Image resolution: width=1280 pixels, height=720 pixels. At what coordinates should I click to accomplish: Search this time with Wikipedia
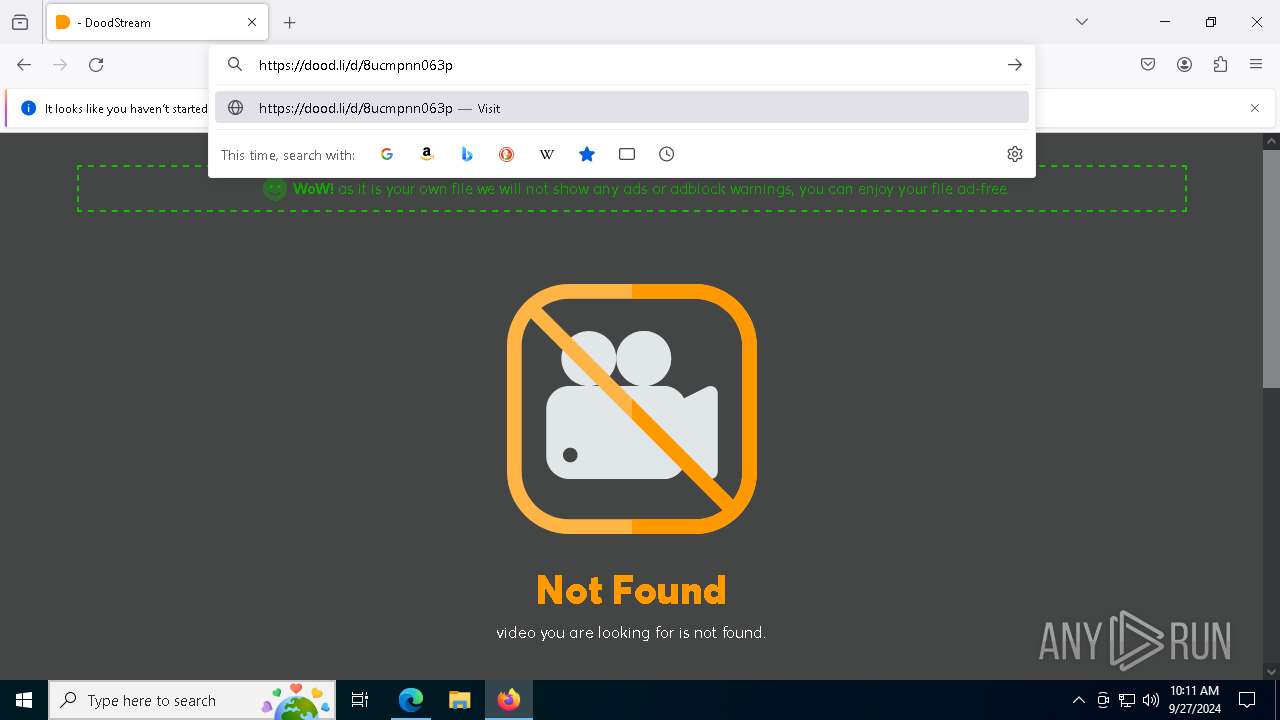(547, 154)
